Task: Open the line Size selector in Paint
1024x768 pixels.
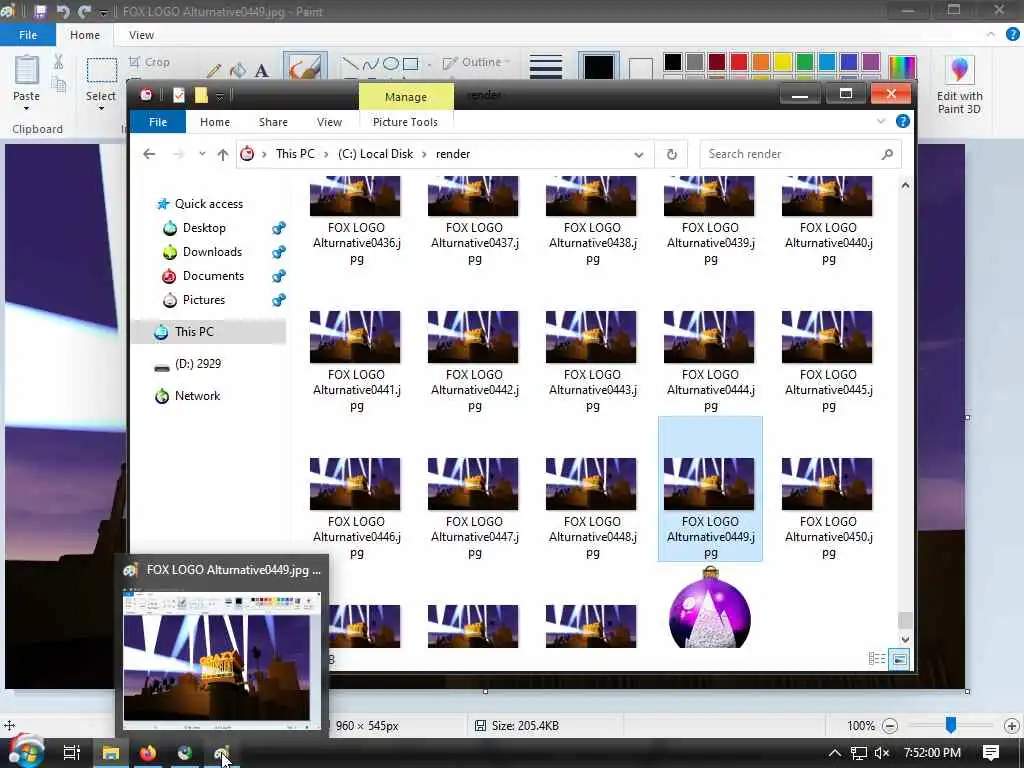Action: [546, 67]
